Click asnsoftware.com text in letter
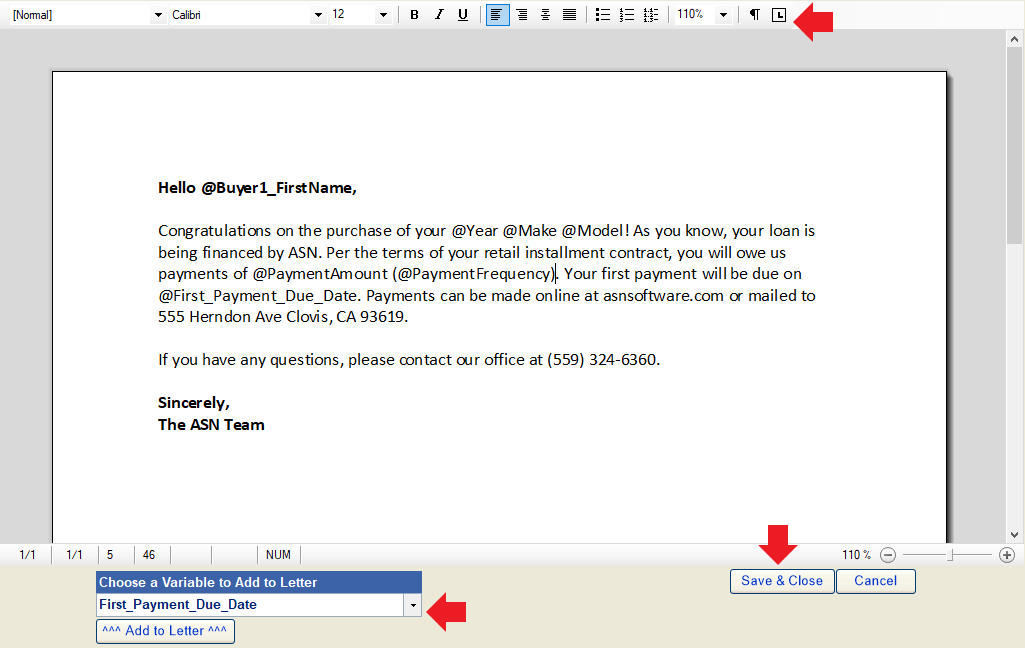This screenshot has width=1025, height=648. tap(663, 296)
